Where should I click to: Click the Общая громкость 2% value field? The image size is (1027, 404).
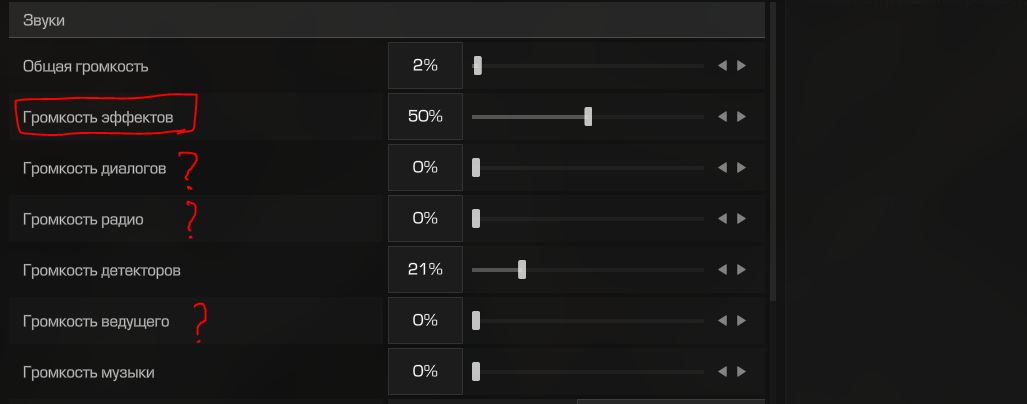tap(425, 66)
